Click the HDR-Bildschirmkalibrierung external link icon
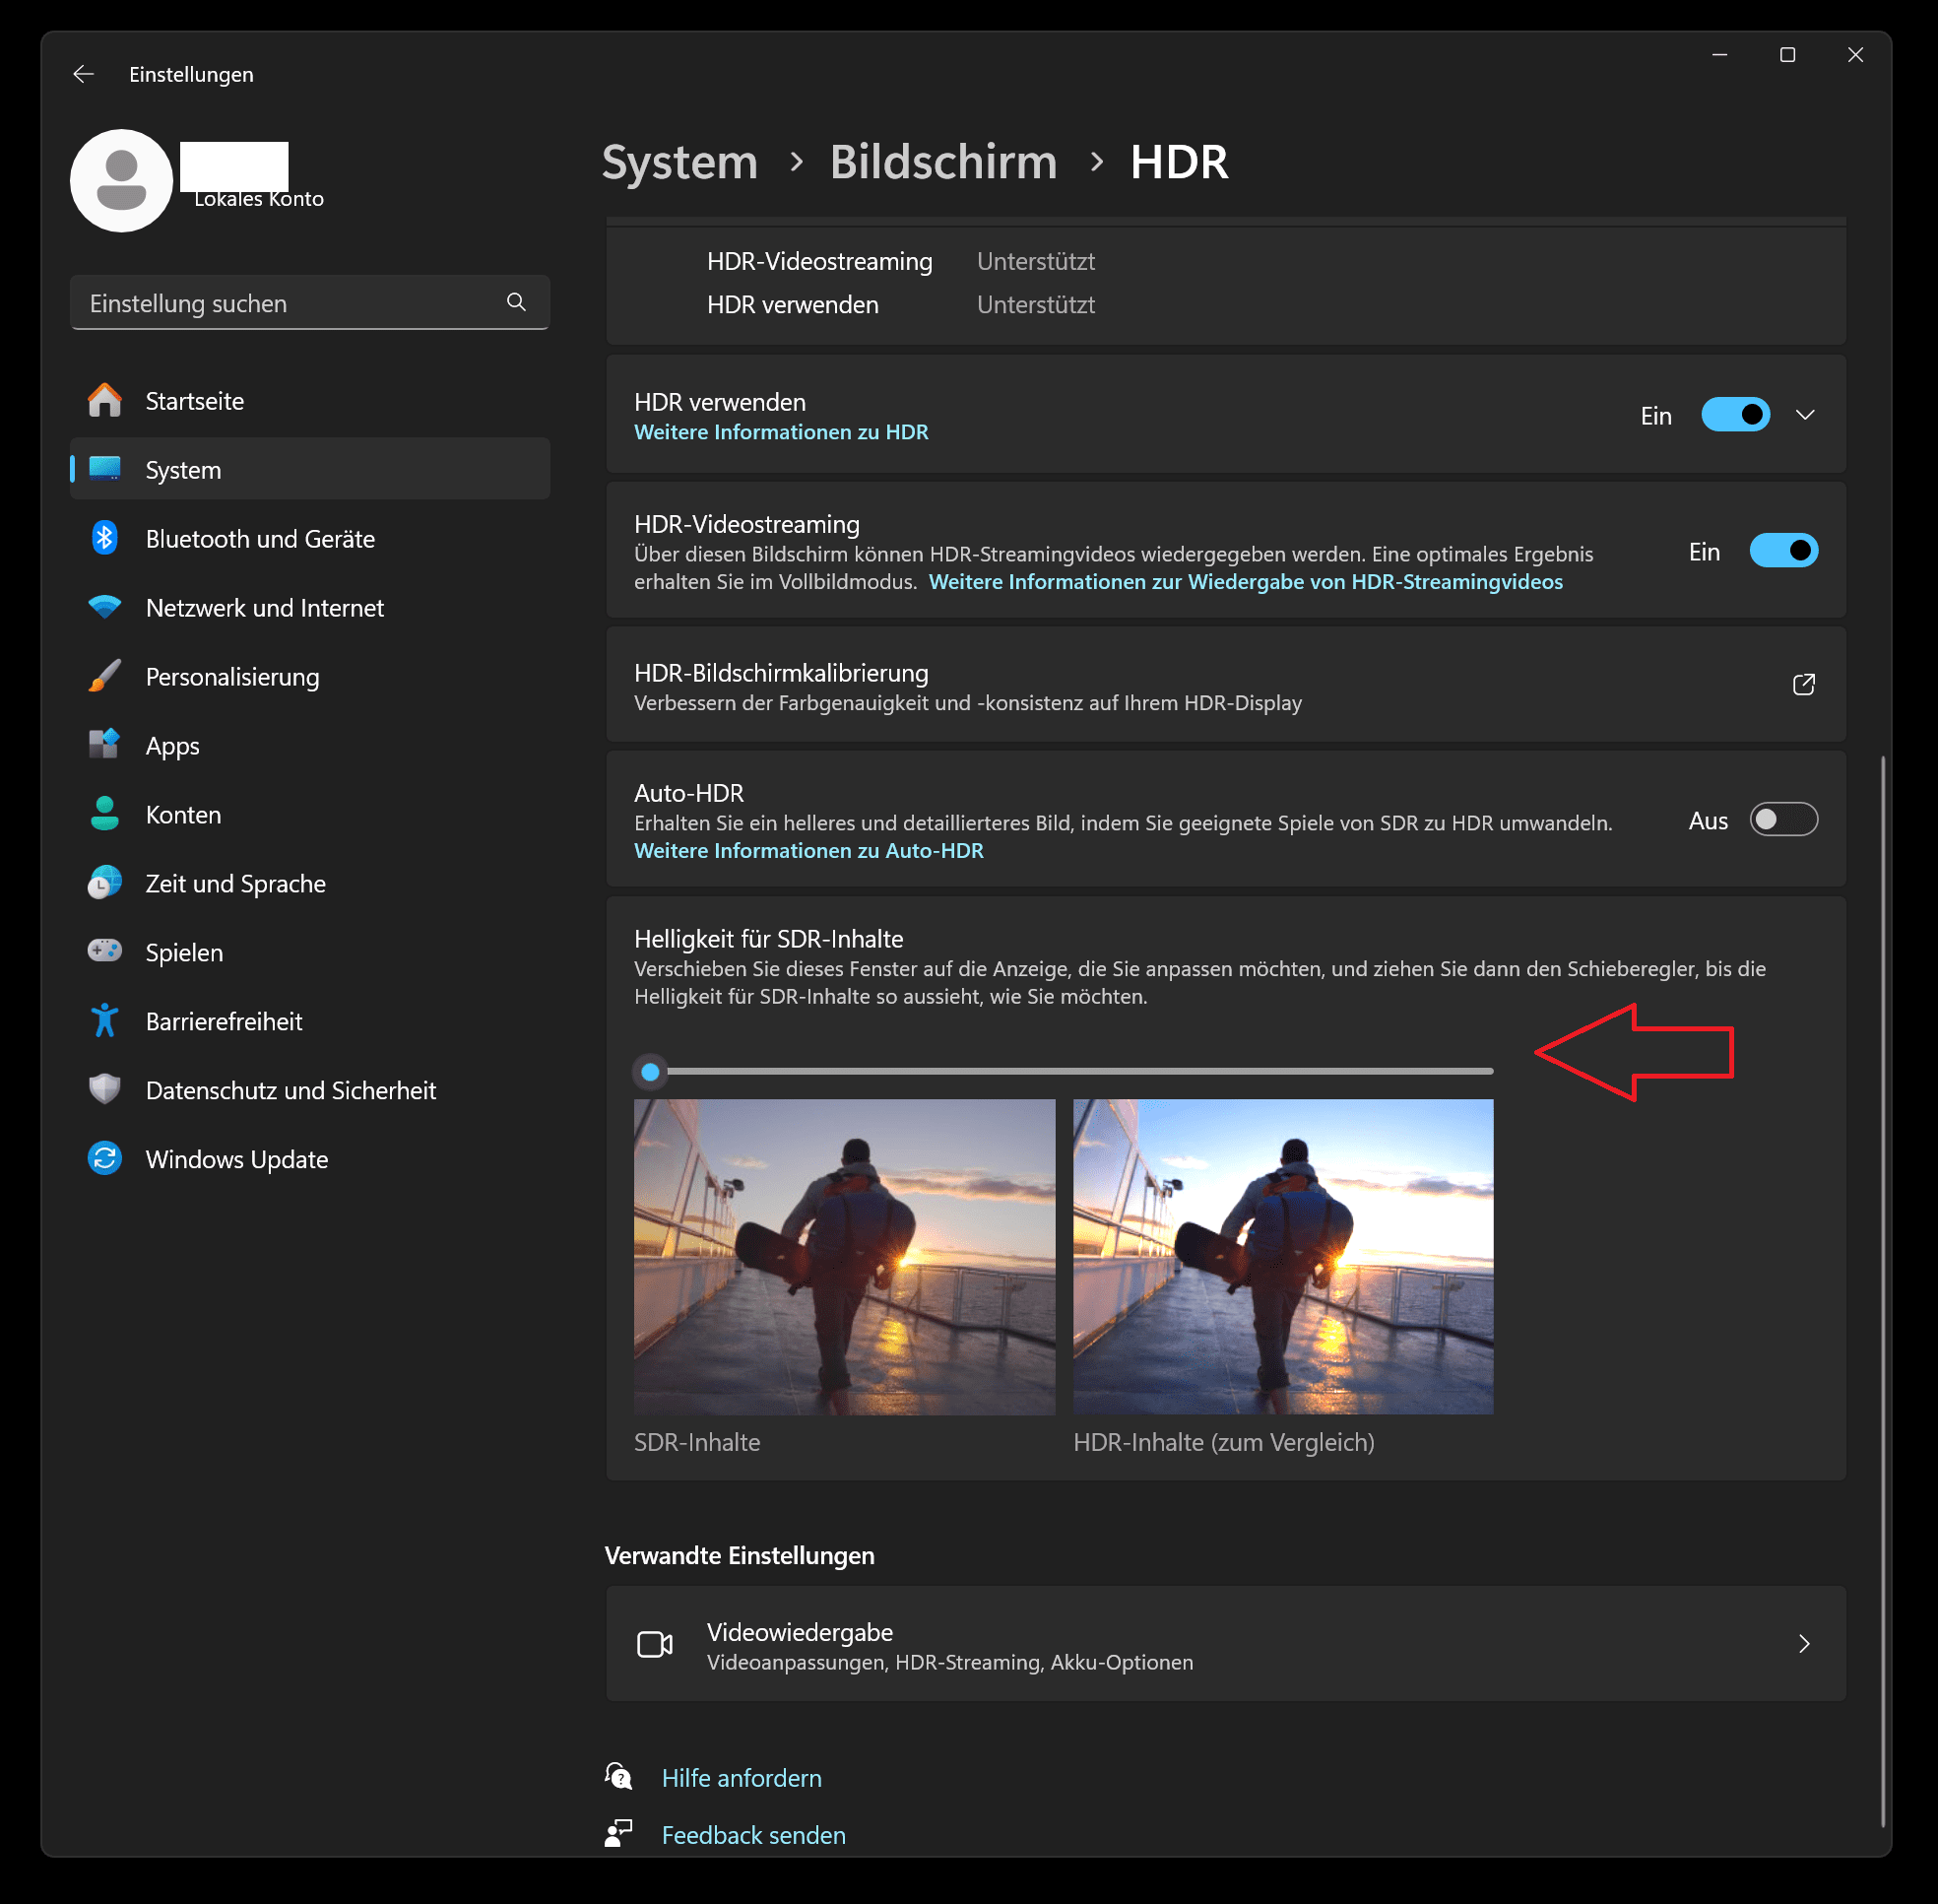1938x1904 pixels. click(1804, 686)
